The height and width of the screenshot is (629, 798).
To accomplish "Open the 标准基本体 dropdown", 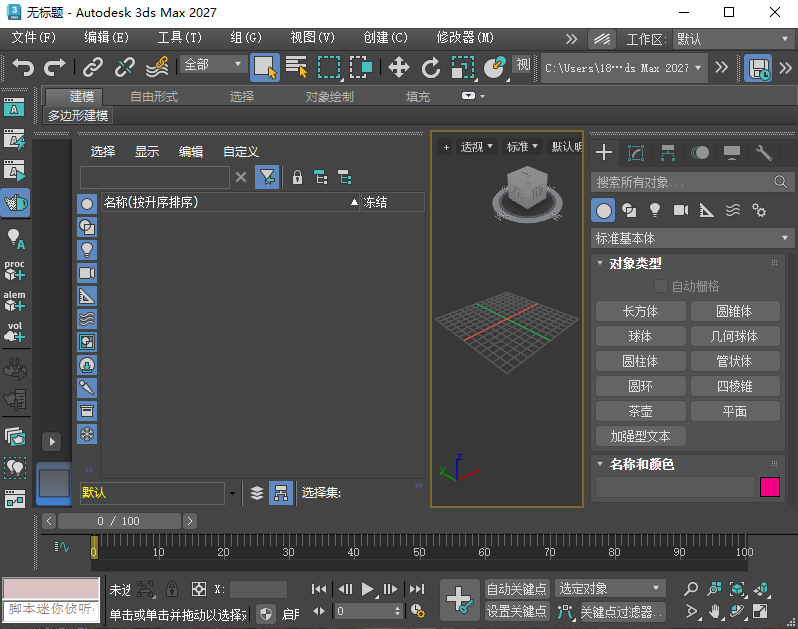I will [692, 238].
